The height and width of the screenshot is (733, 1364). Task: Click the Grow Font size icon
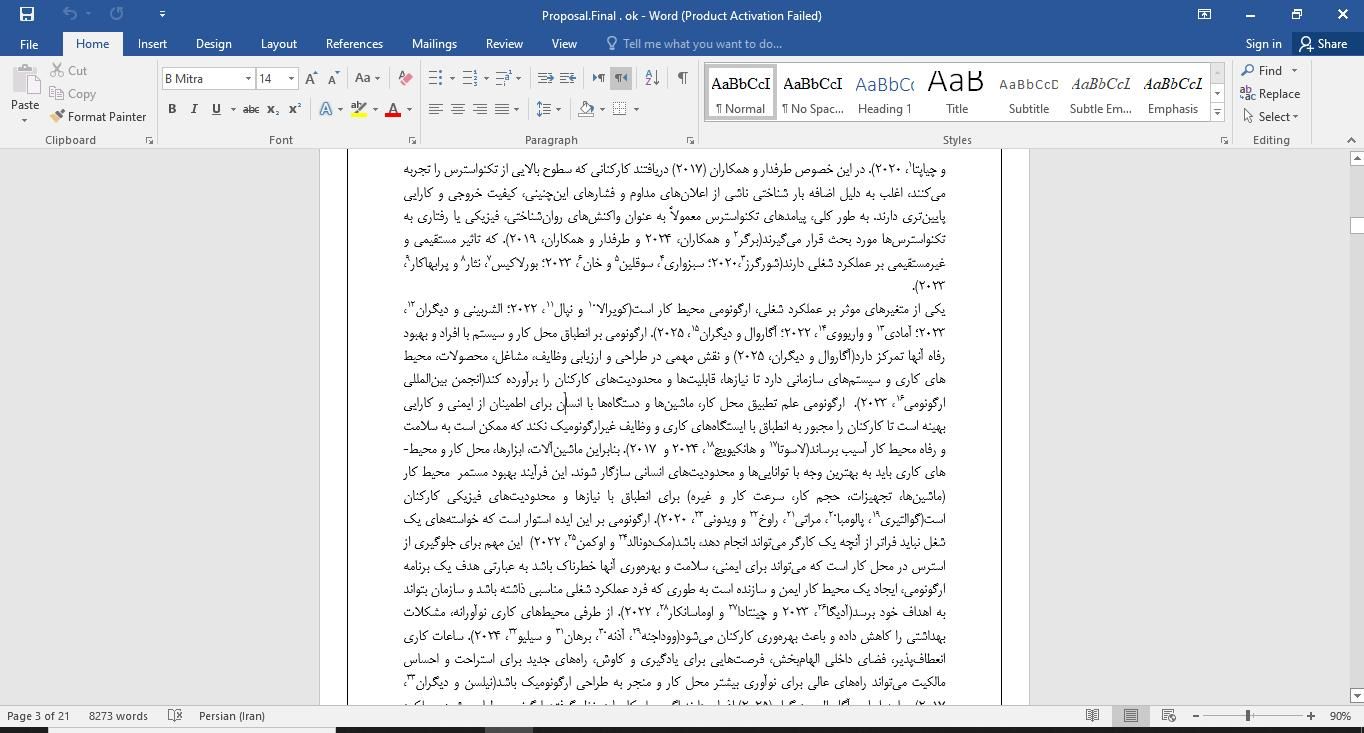311,78
